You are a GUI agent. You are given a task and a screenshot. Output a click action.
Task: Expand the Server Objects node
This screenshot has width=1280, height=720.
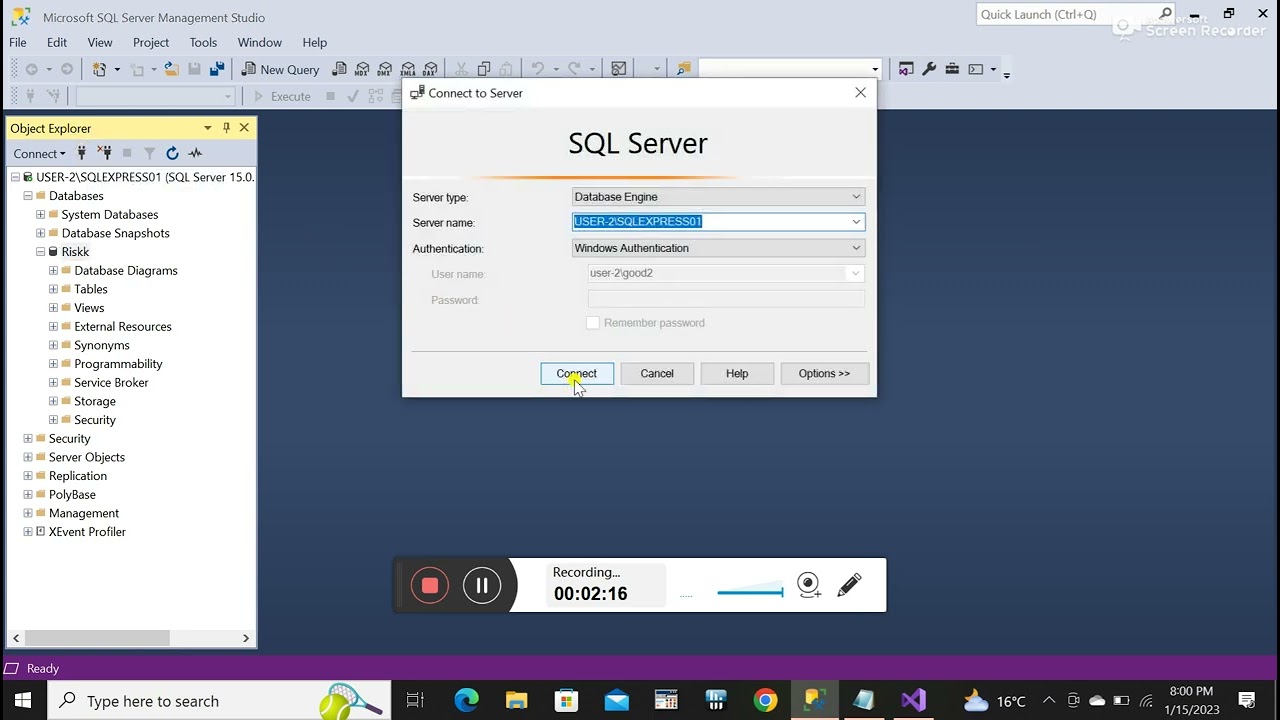[x=28, y=457]
